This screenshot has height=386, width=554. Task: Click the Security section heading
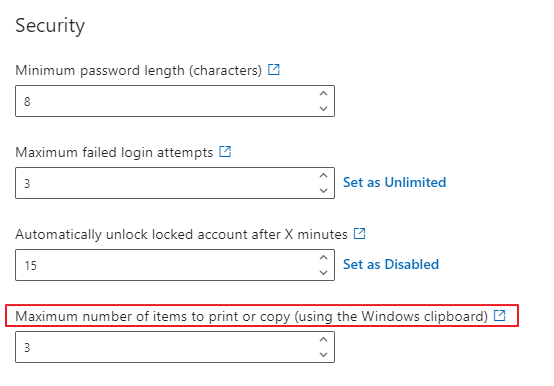50,26
